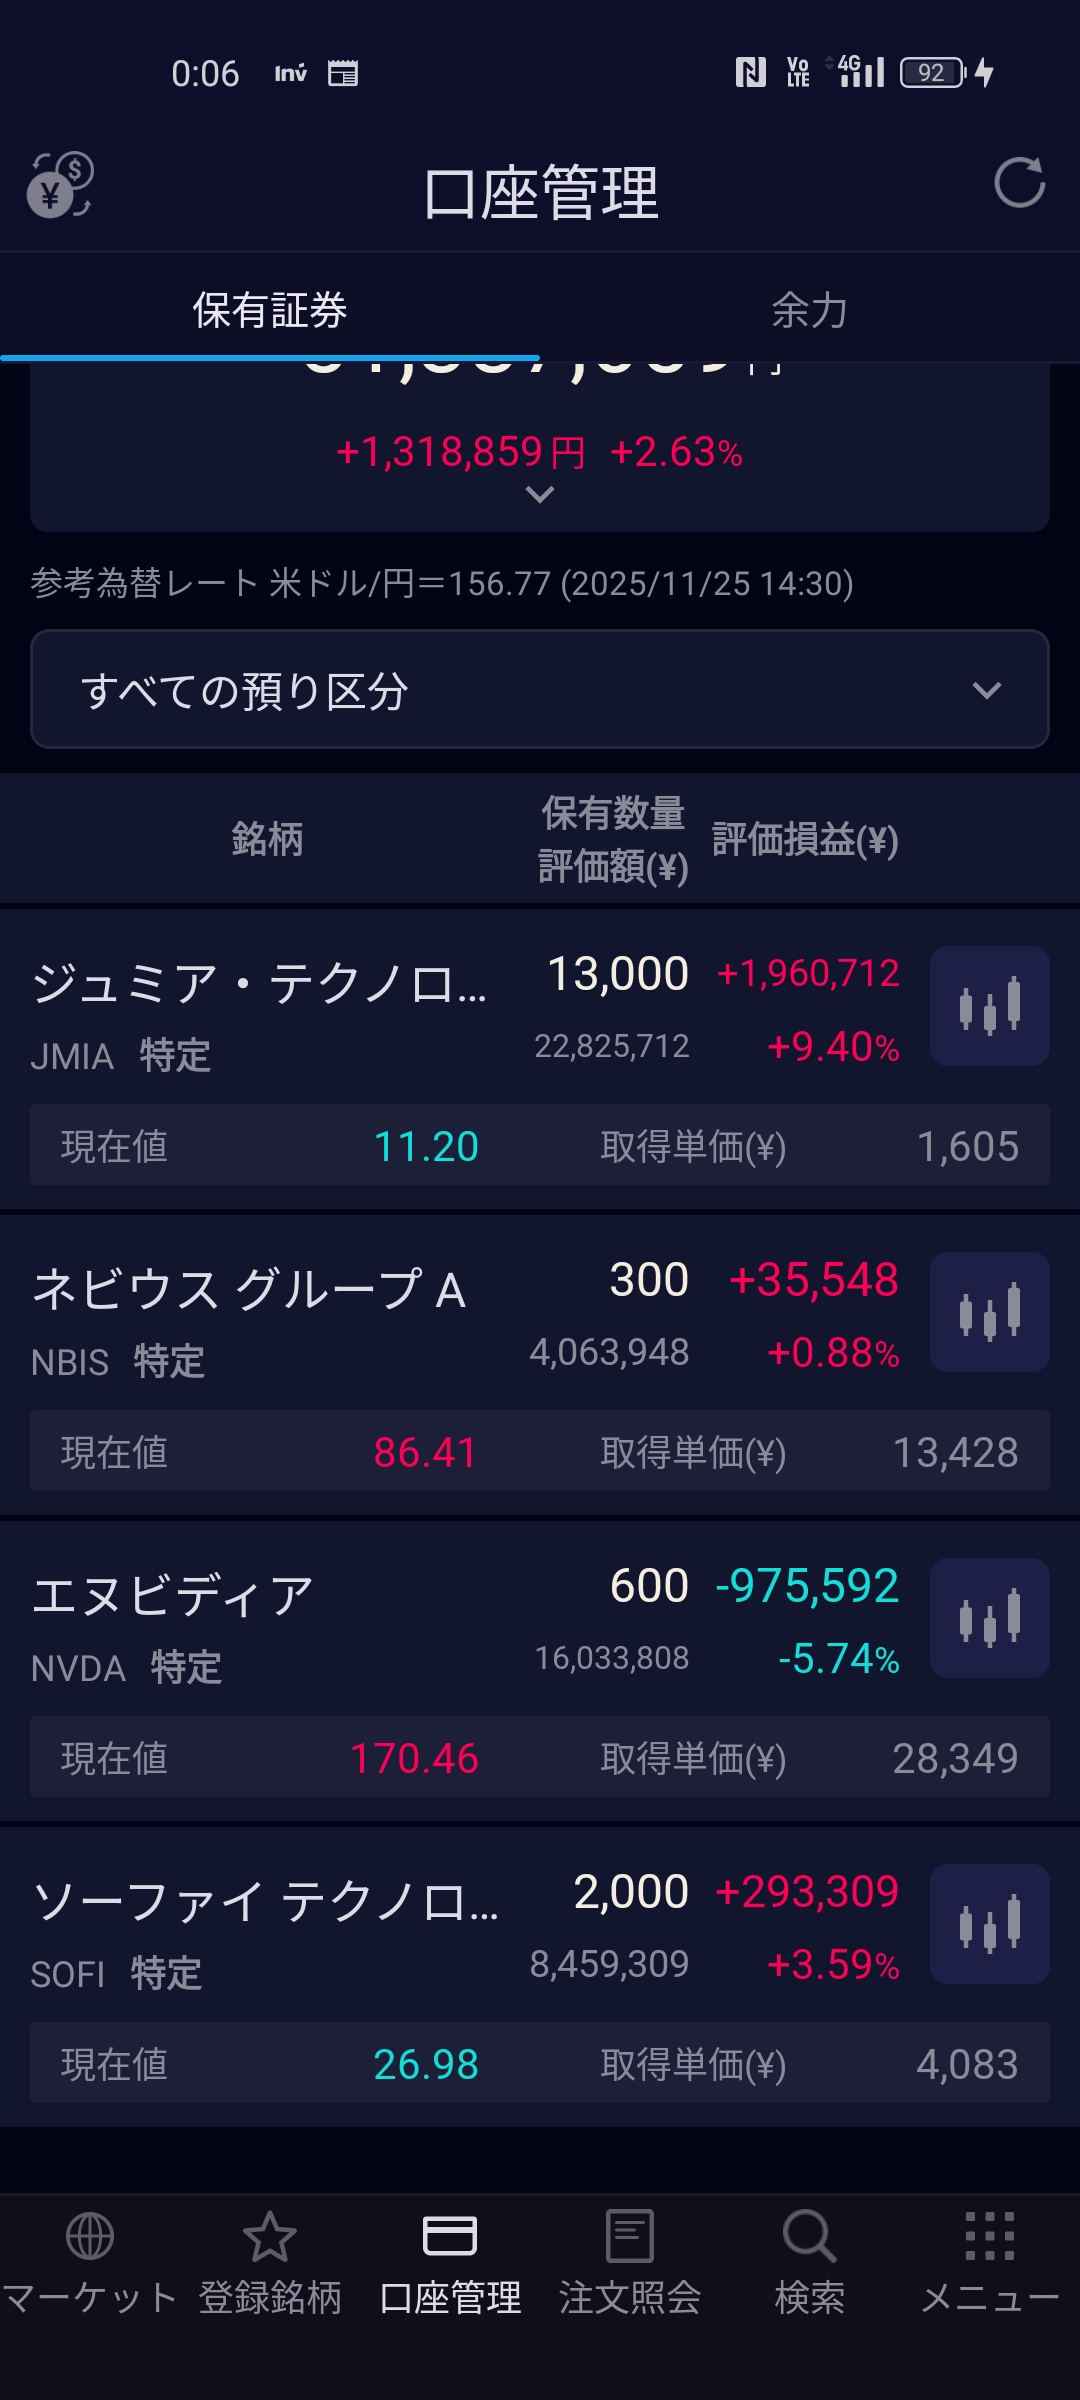Open the chart icon for NBIS
The image size is (1080, 2400).
(x=989, y=1312)
